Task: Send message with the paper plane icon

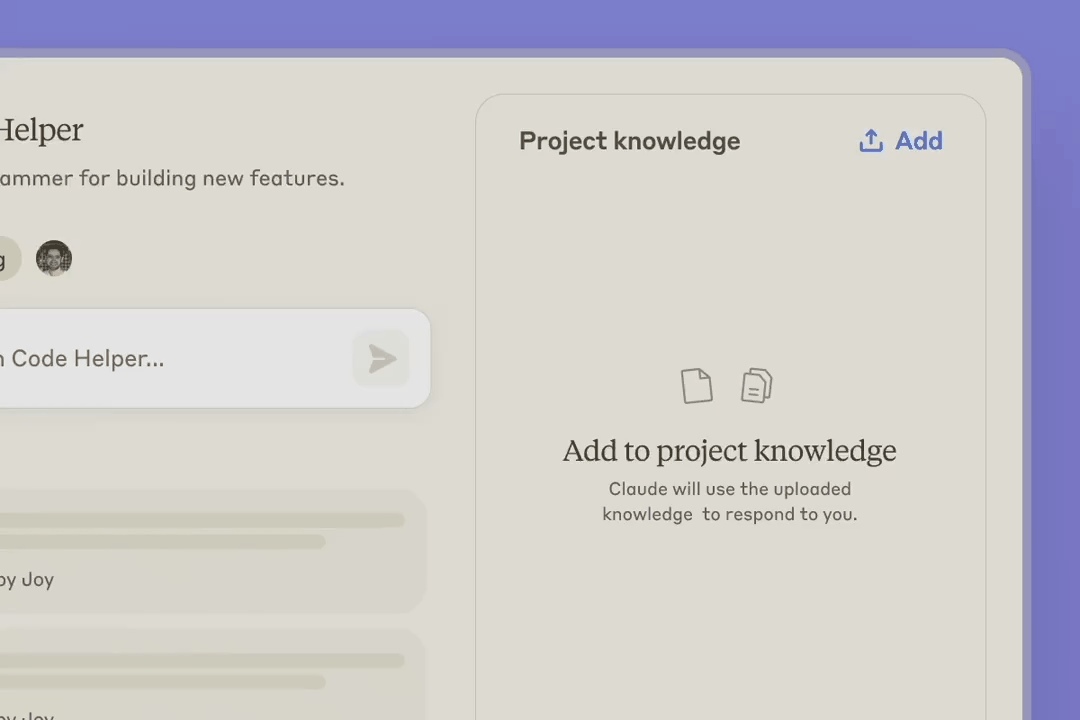Action: tap(382, 358)
